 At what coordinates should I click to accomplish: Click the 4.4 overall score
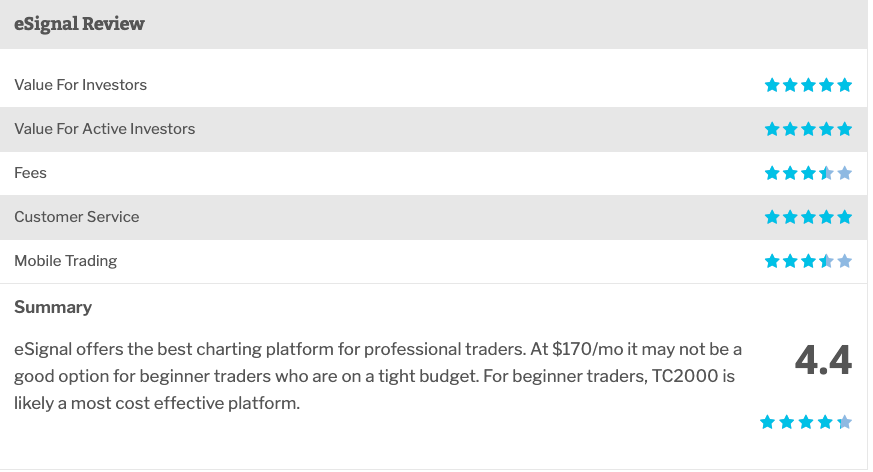[x=823, y=360]
